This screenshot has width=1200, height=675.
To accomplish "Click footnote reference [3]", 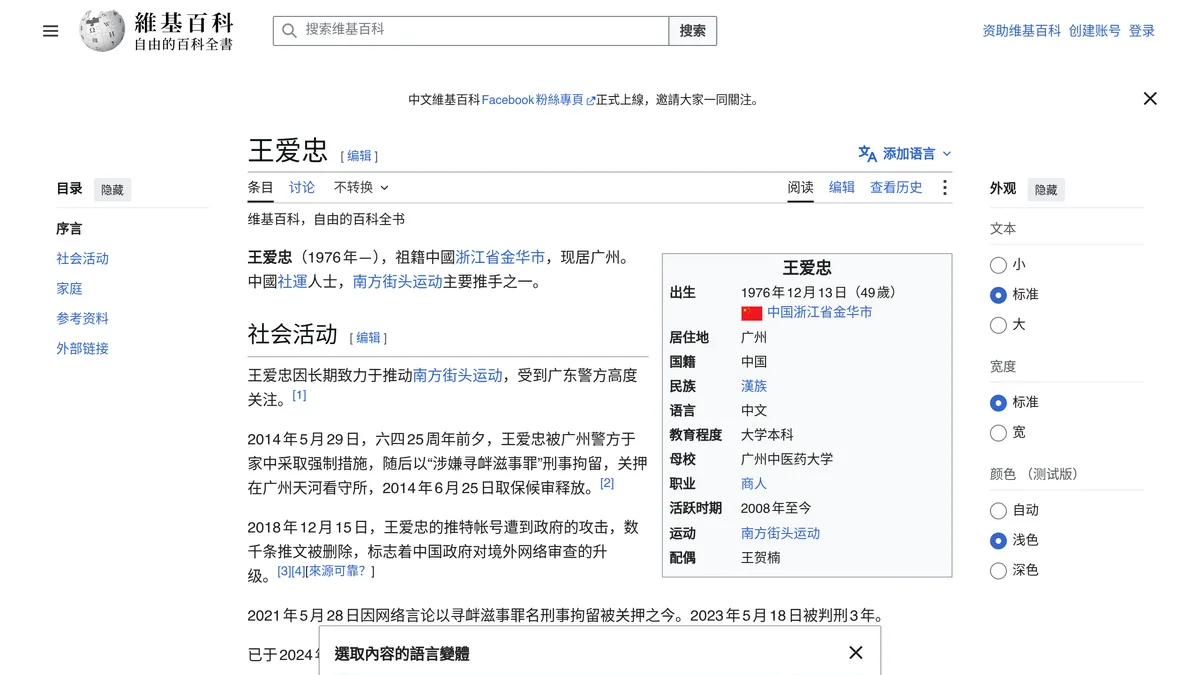I will tap(284, 571).
